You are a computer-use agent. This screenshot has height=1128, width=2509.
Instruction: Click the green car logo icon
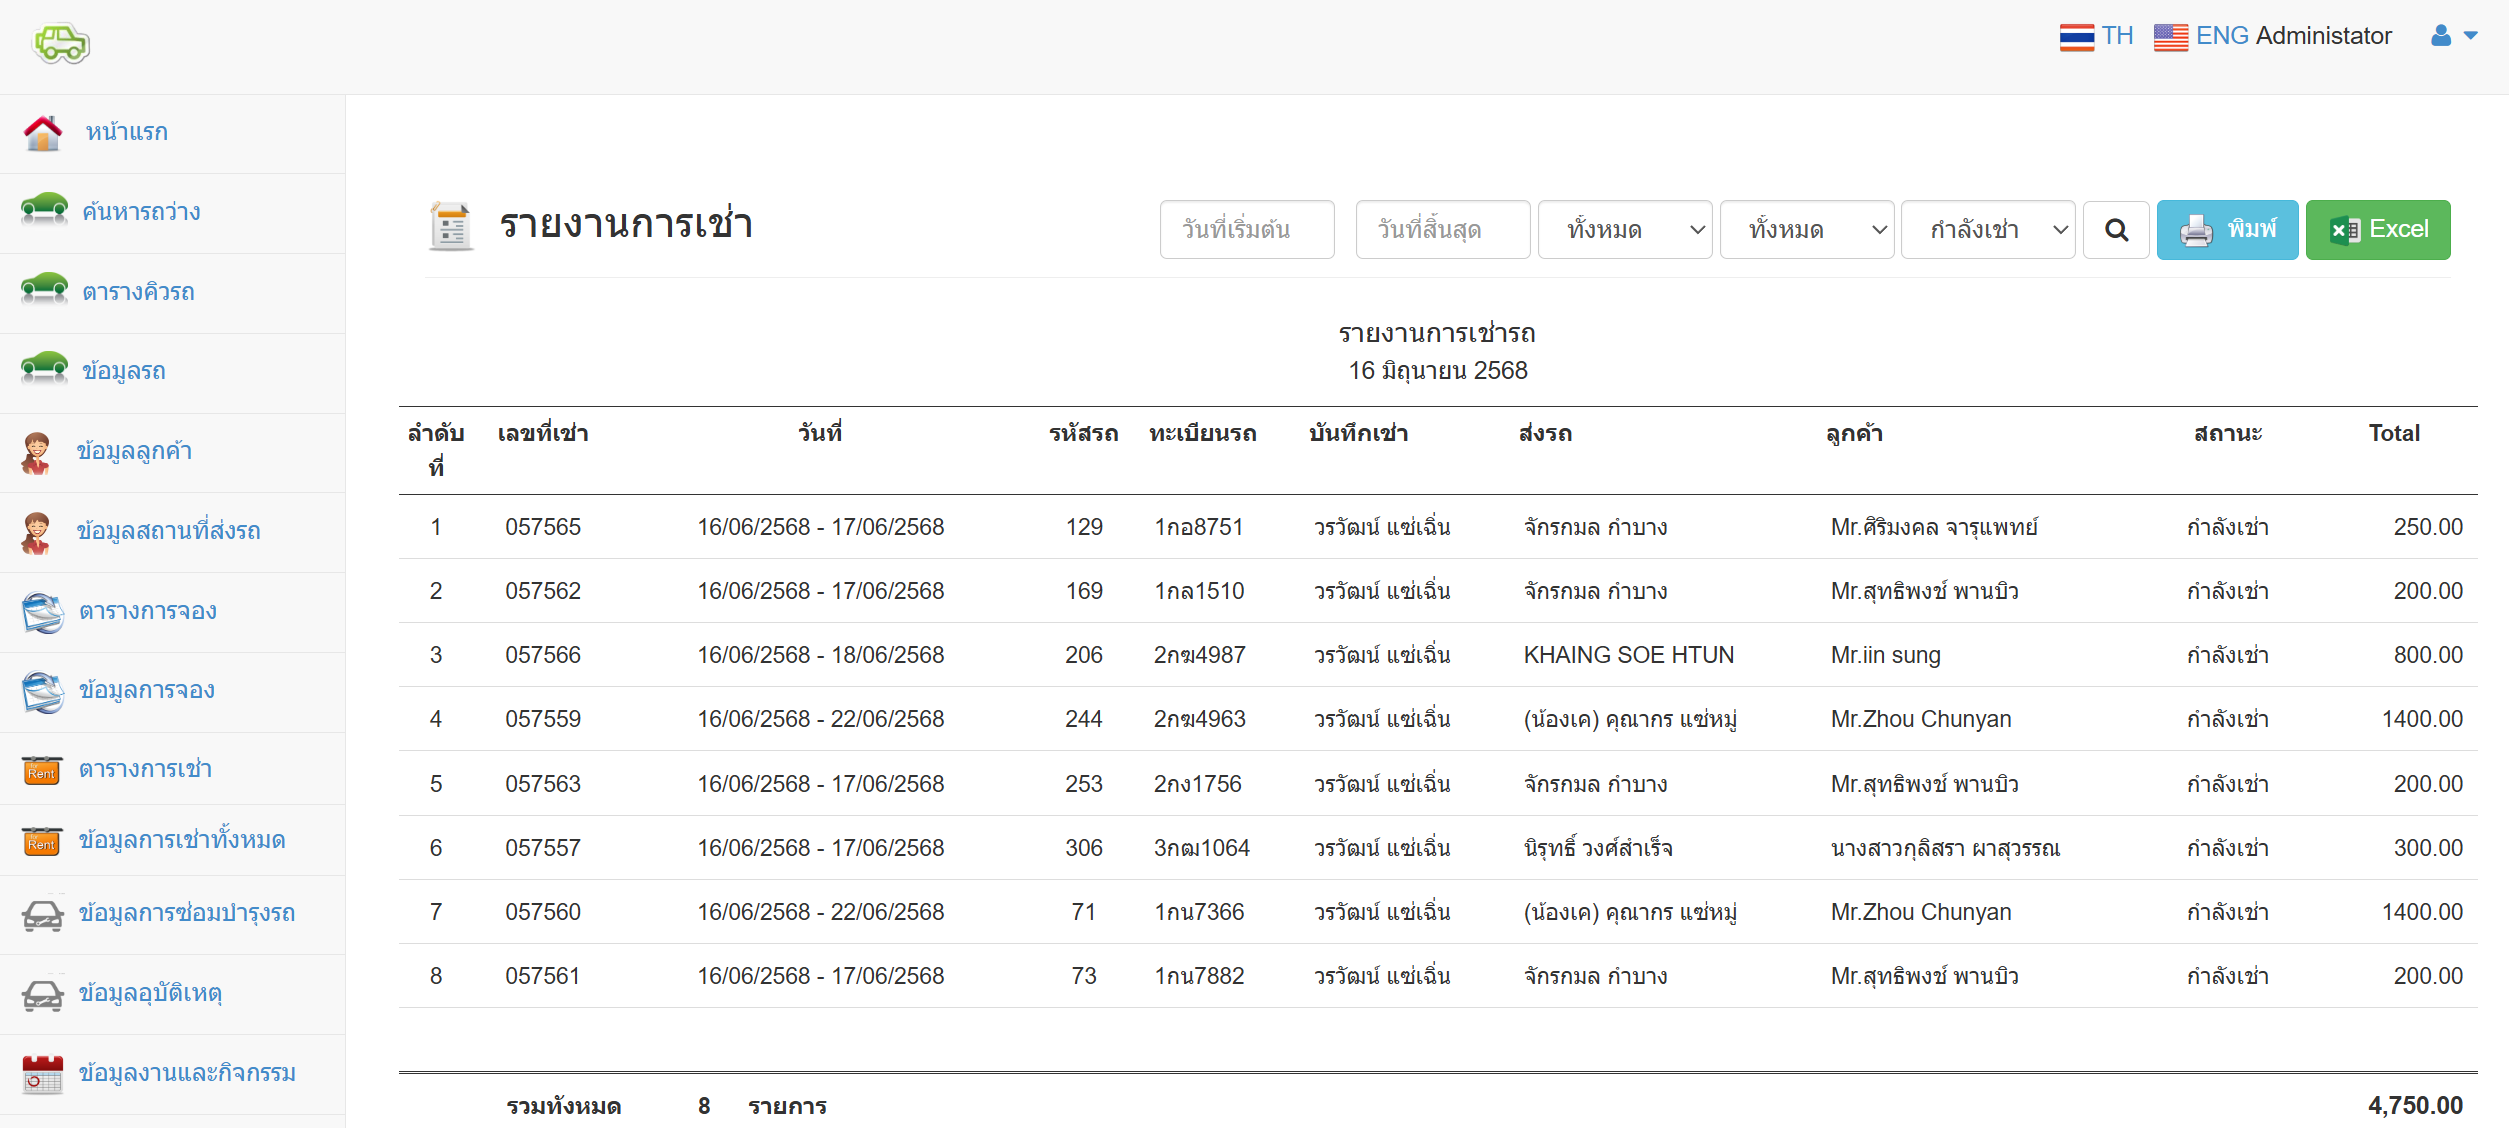coord(62,43)
